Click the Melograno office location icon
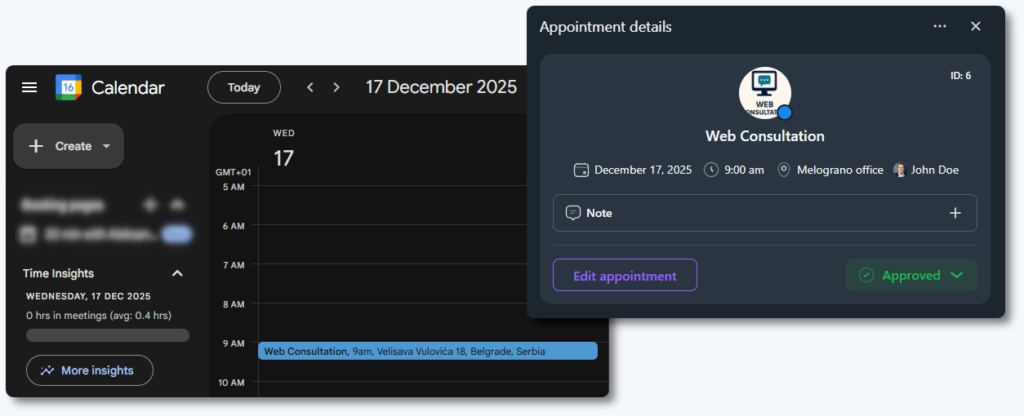This screenshot has width=1024, height=416. tap(784, 170)
